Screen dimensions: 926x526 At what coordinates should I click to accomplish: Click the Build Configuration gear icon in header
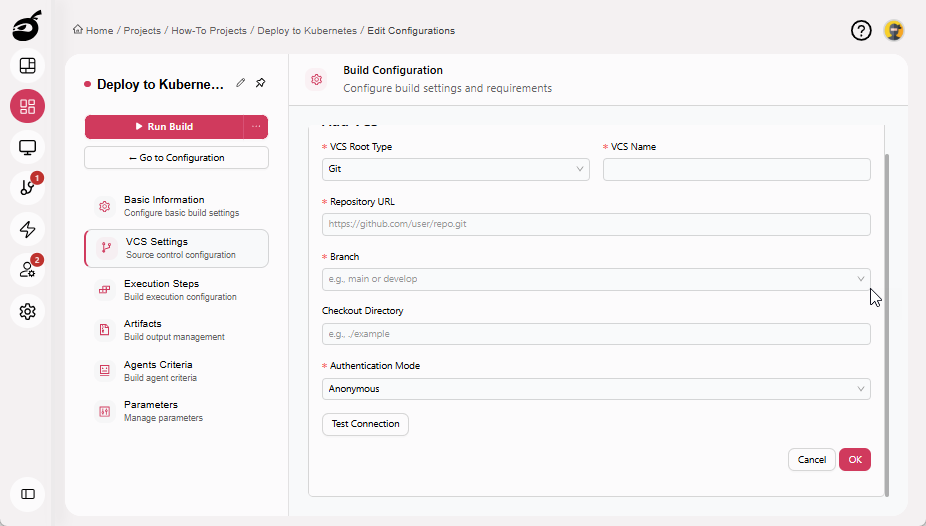pyautogui.click(x=317, y=79)
